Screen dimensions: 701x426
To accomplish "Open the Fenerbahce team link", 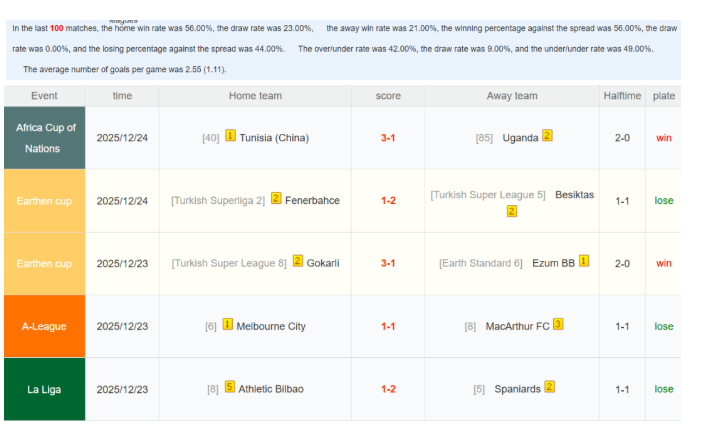I will click(312, 201).
